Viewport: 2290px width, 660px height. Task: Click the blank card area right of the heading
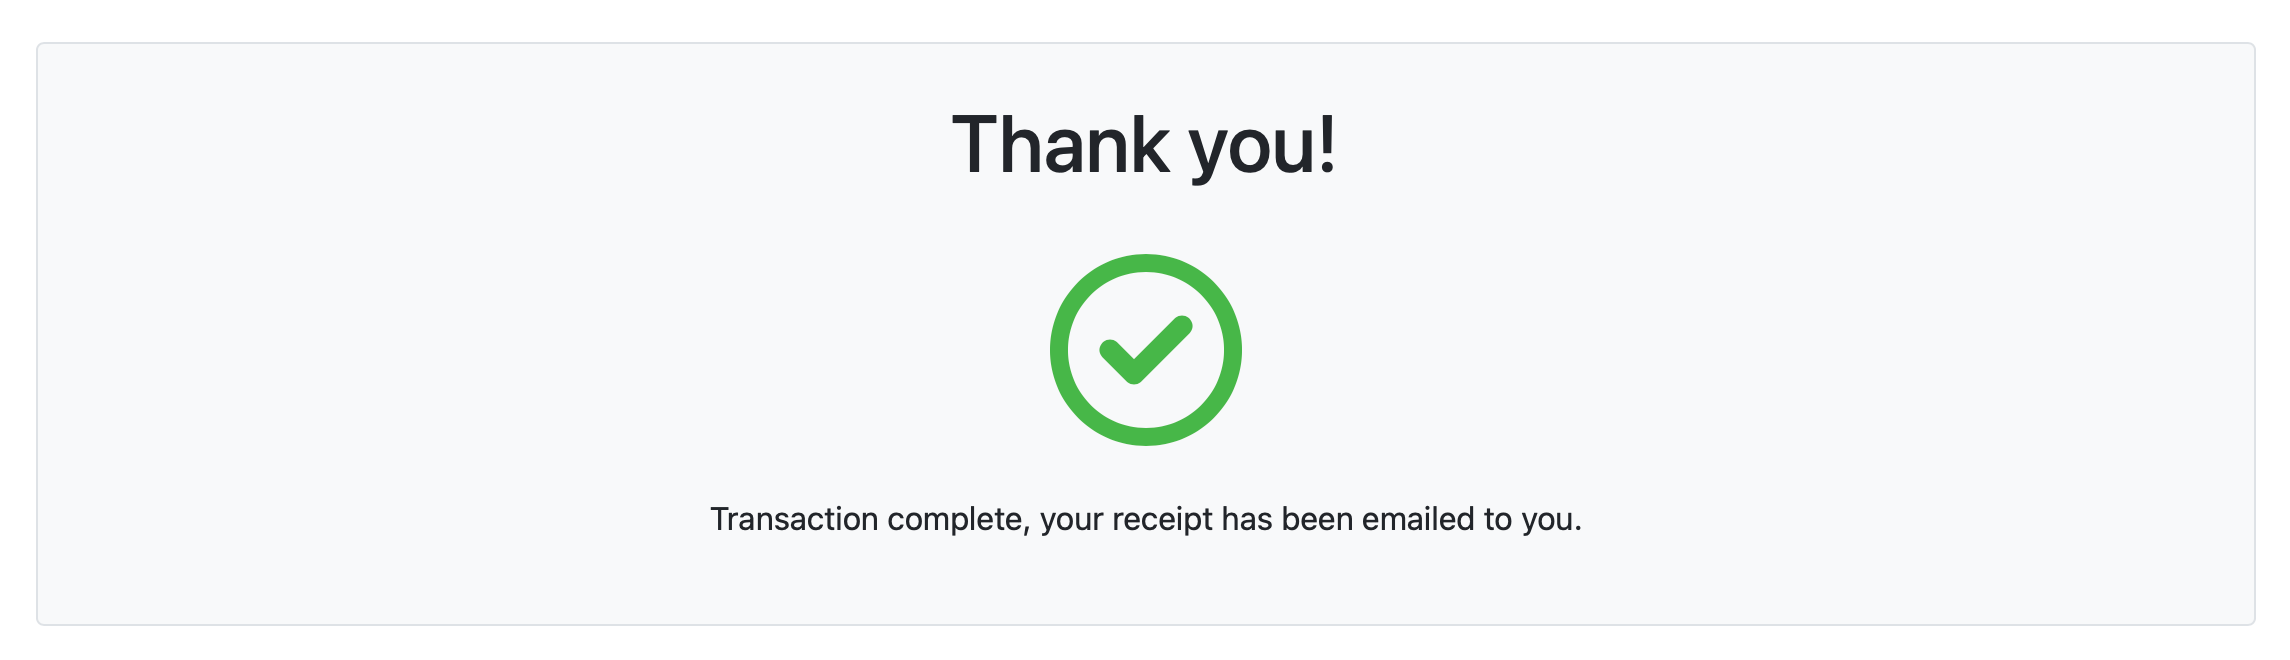(x=1800, y=146)
